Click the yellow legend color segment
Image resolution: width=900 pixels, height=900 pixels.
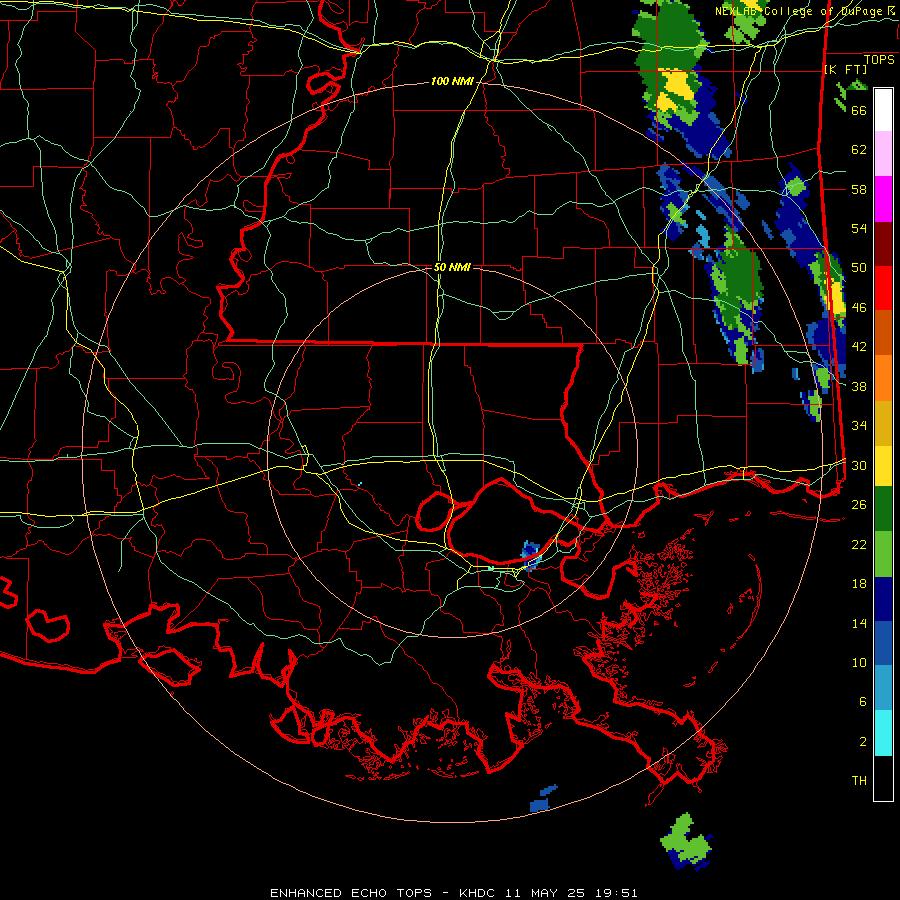[x=883, y=466]
